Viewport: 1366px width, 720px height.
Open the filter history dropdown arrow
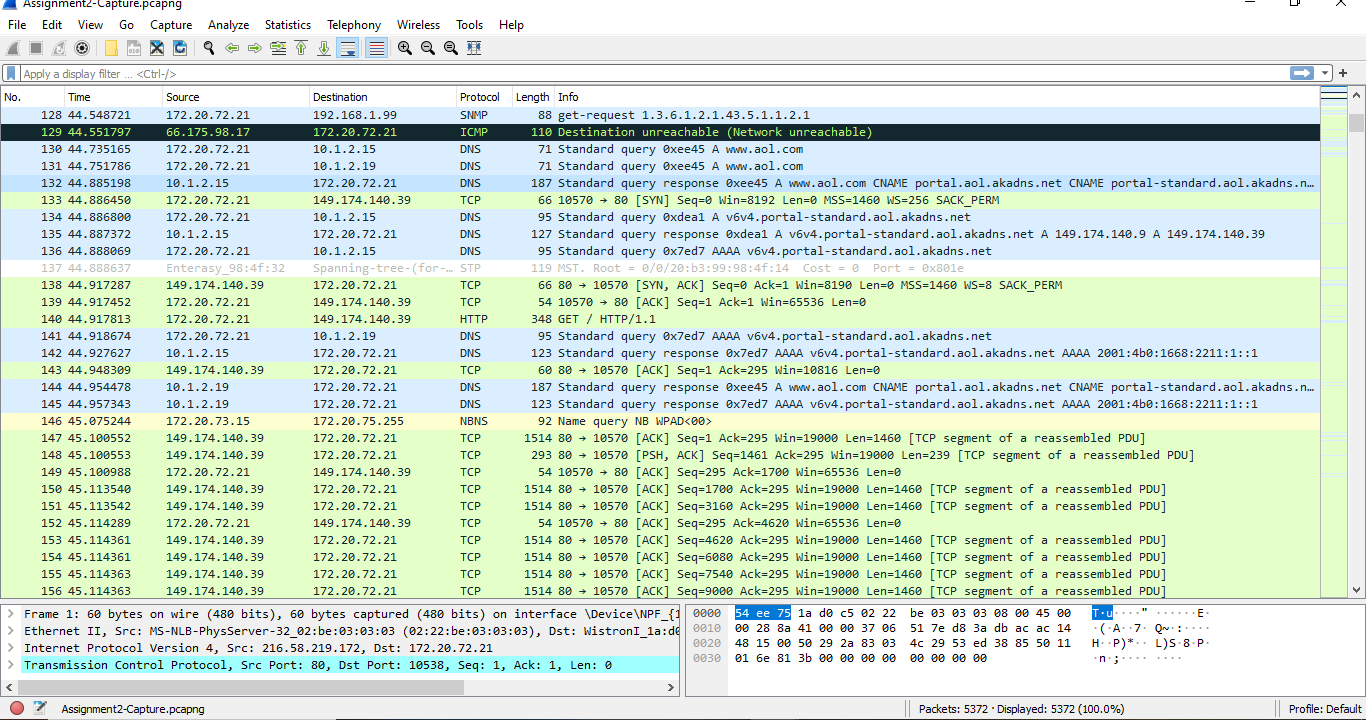click(x=1324, y=73)
